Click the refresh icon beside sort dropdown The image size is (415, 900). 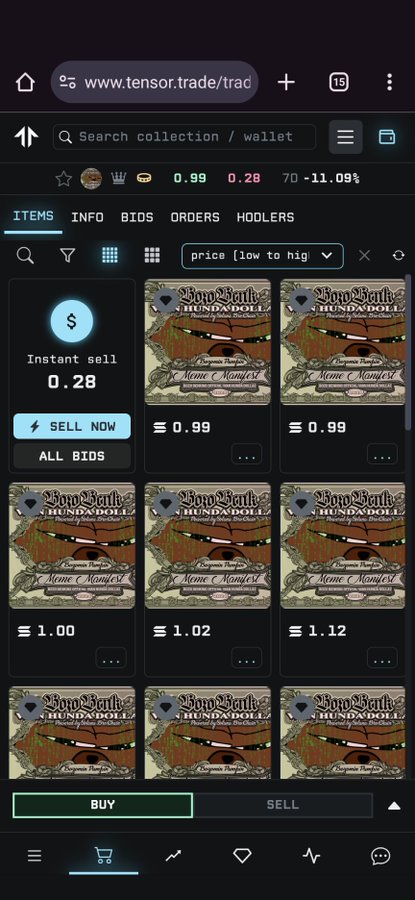[398, 255]
